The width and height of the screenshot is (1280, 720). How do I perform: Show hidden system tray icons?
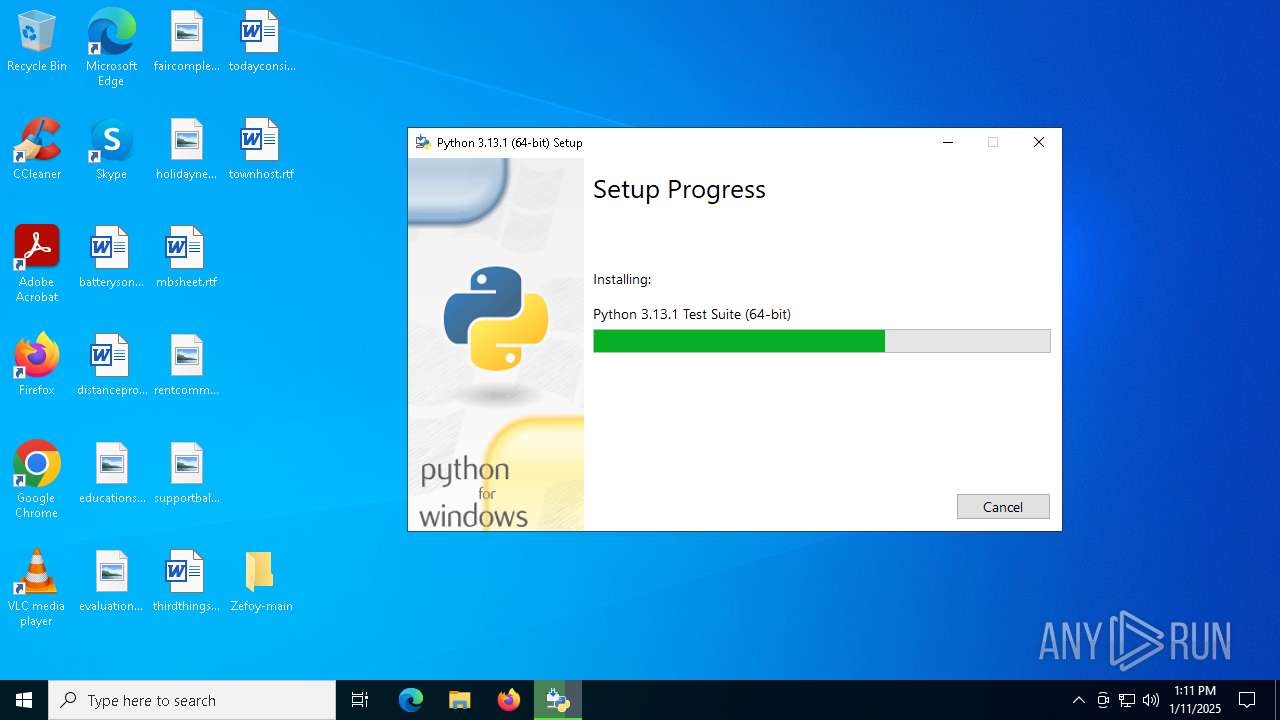tap(1078, 700)
